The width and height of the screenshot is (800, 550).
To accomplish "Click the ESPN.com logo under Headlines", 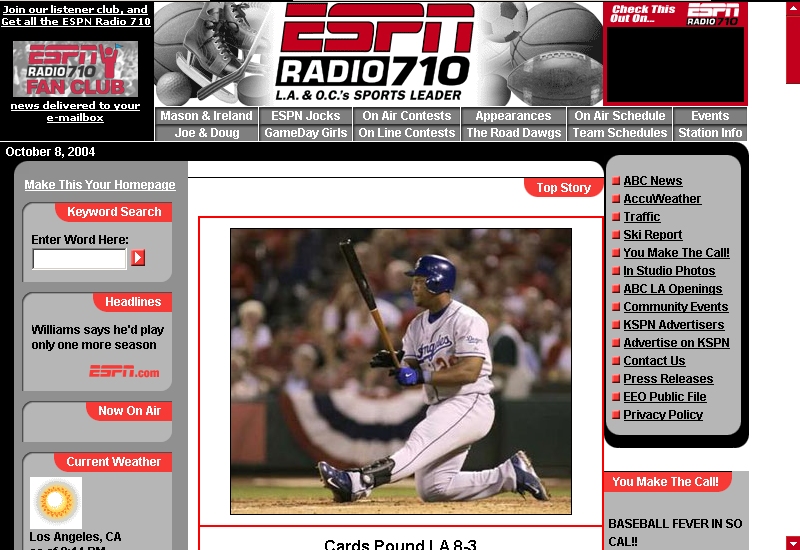I will tap(124, 372).
